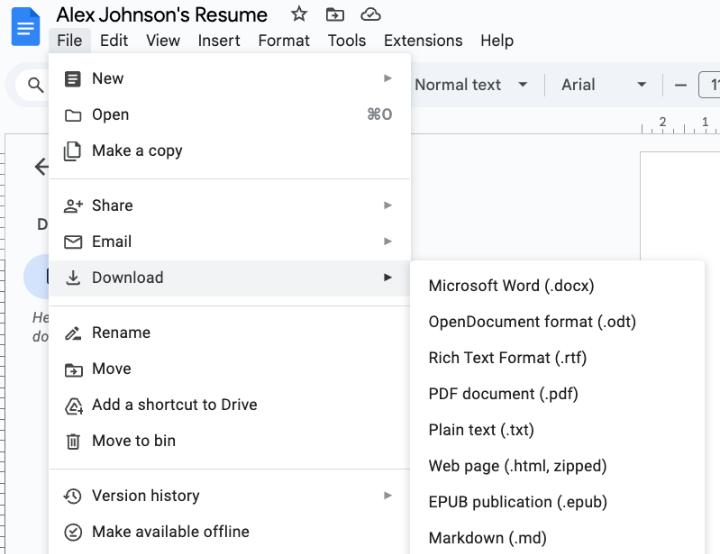This screenshot has height=554, width=720.
Task: Click the arrow beside Share
Action: (388, 205)
